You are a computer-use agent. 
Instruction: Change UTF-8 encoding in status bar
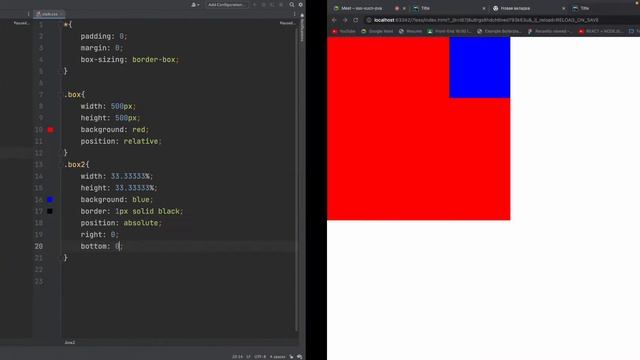pyautogui.click(x=260, y=357)
